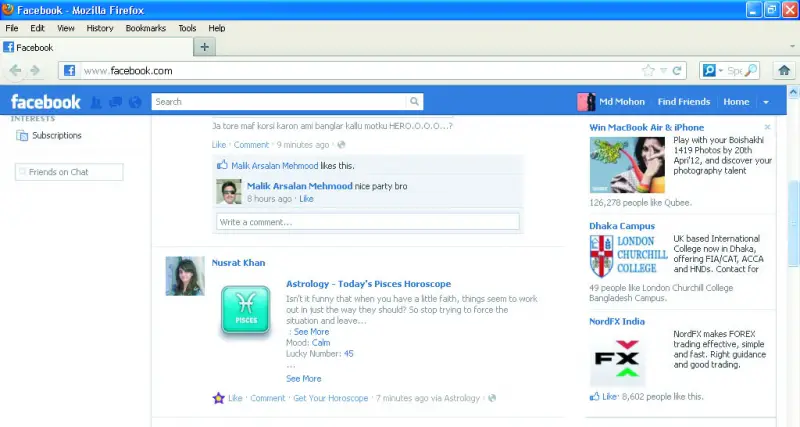Screen dimensions: 800x427
Task: Click the star icon beside Nusrat's Like
Action: pos(218,398)
